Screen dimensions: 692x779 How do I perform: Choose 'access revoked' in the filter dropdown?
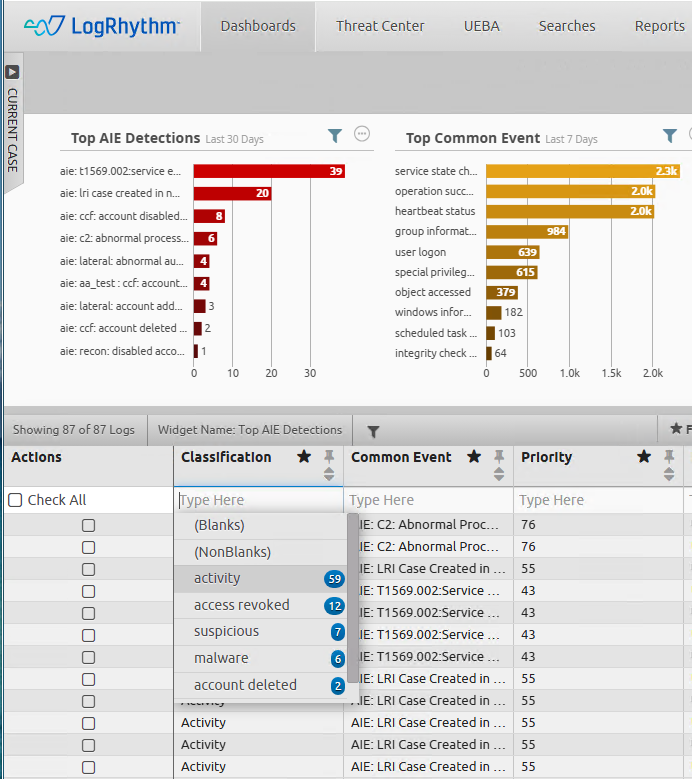click(241, 605)
